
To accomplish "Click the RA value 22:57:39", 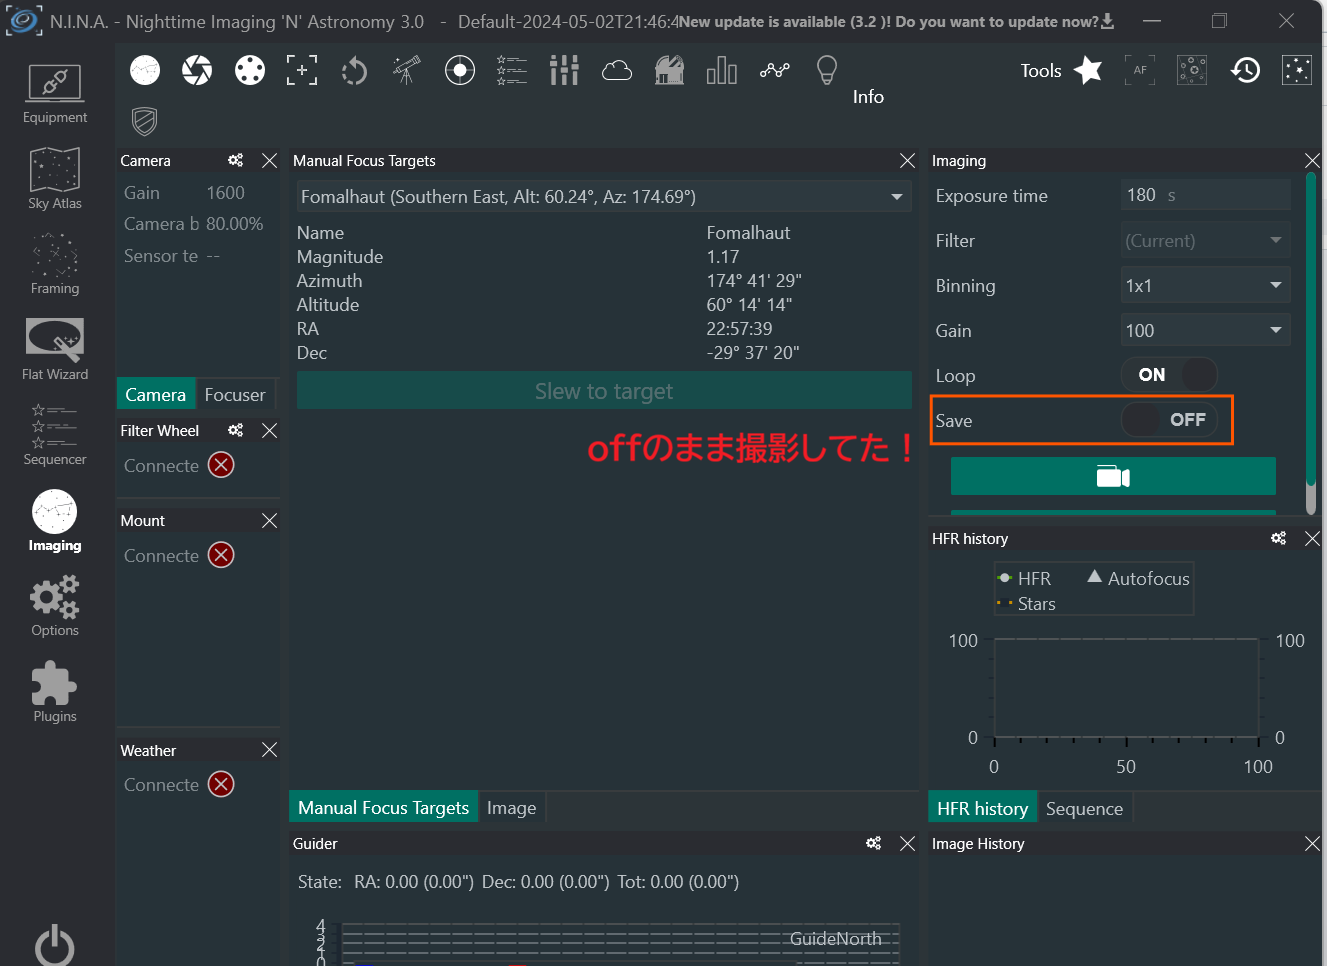I will [x=739, y=328].
